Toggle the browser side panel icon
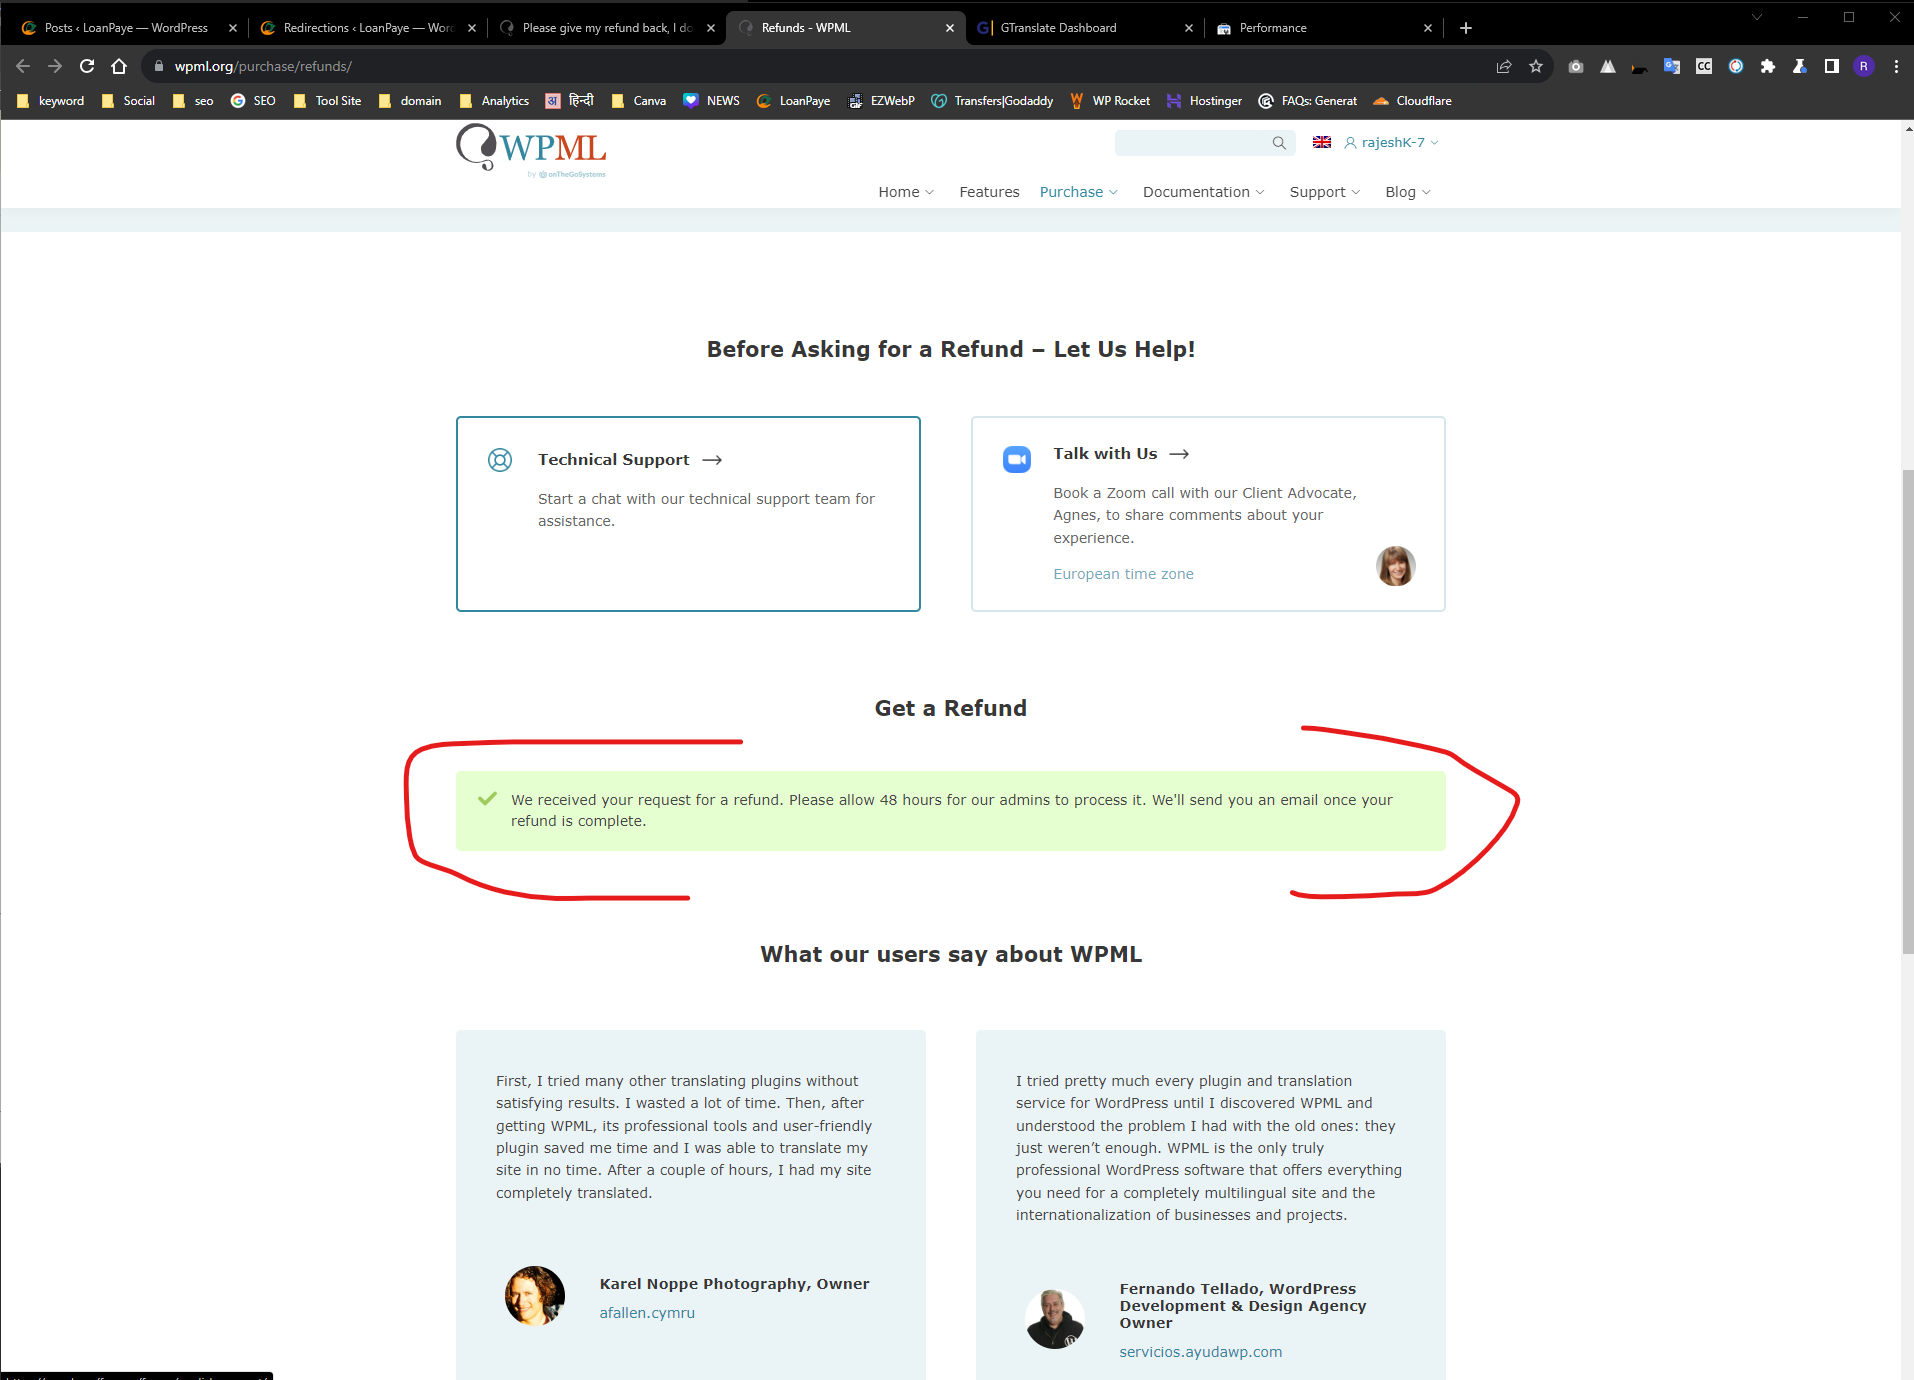The image size is (1914, 1380). coord(1832,66)
